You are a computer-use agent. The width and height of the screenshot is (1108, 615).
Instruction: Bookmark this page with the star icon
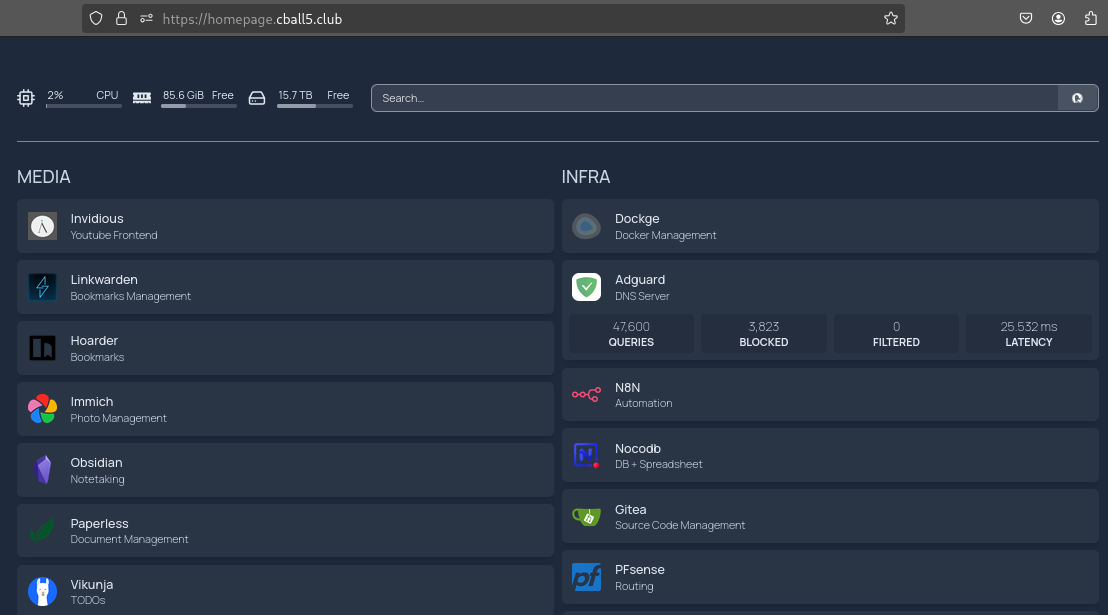[890, 19]
